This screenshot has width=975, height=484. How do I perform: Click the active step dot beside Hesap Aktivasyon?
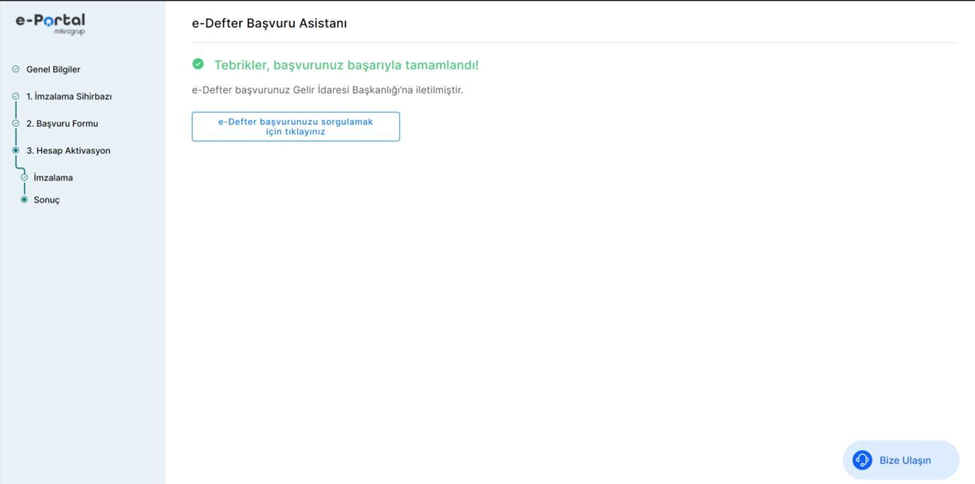click(15, 151)
